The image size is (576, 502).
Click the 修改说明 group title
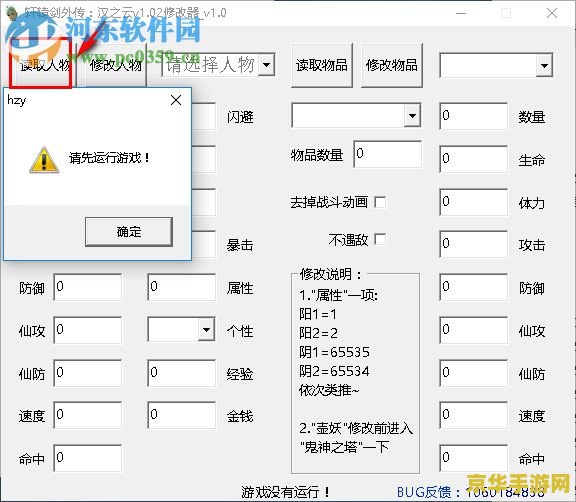pyautogui.click(x=330, y=274)
